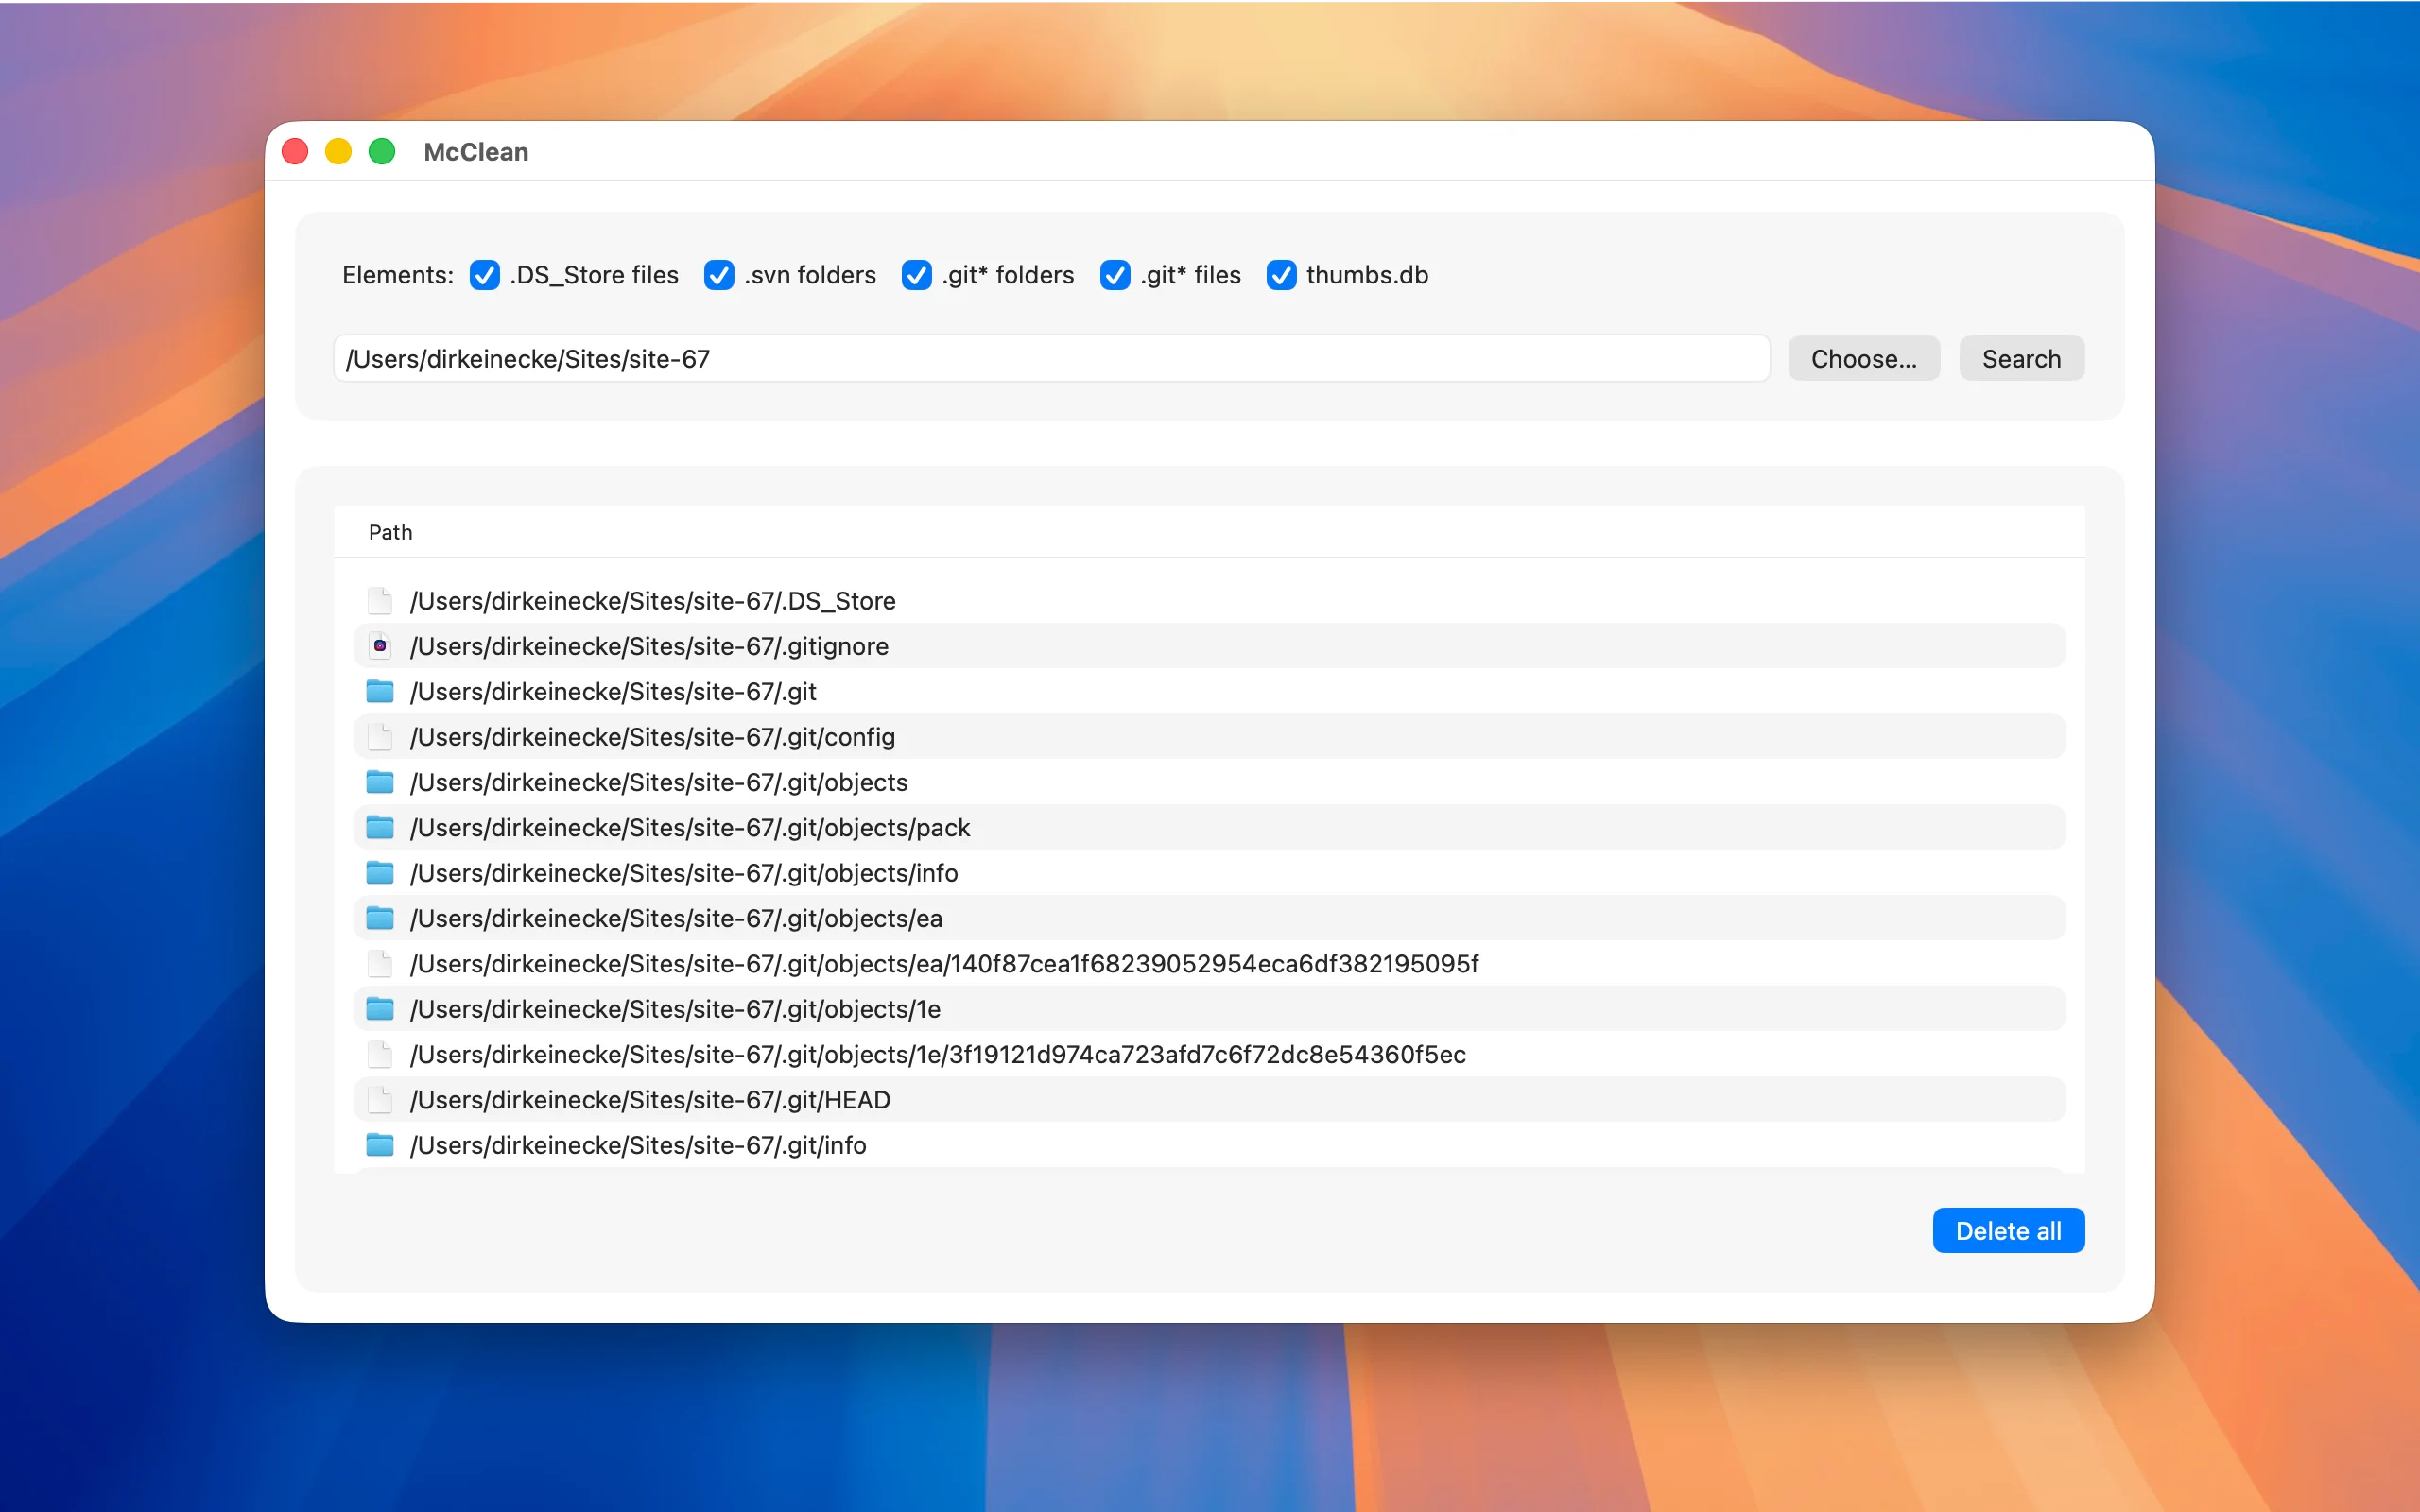2420x1512 pixels.
Task: Click the Delete all button
Action: pyautogui.click(x=2008, y=1231)
